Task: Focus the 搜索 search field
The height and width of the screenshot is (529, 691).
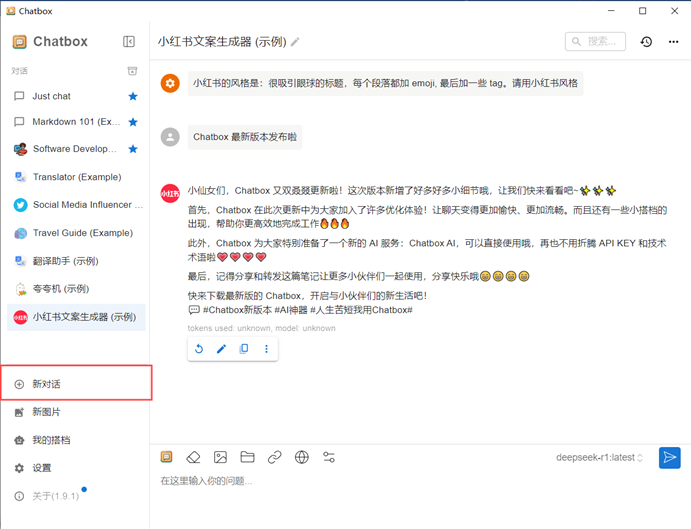Action: point(595,41)
